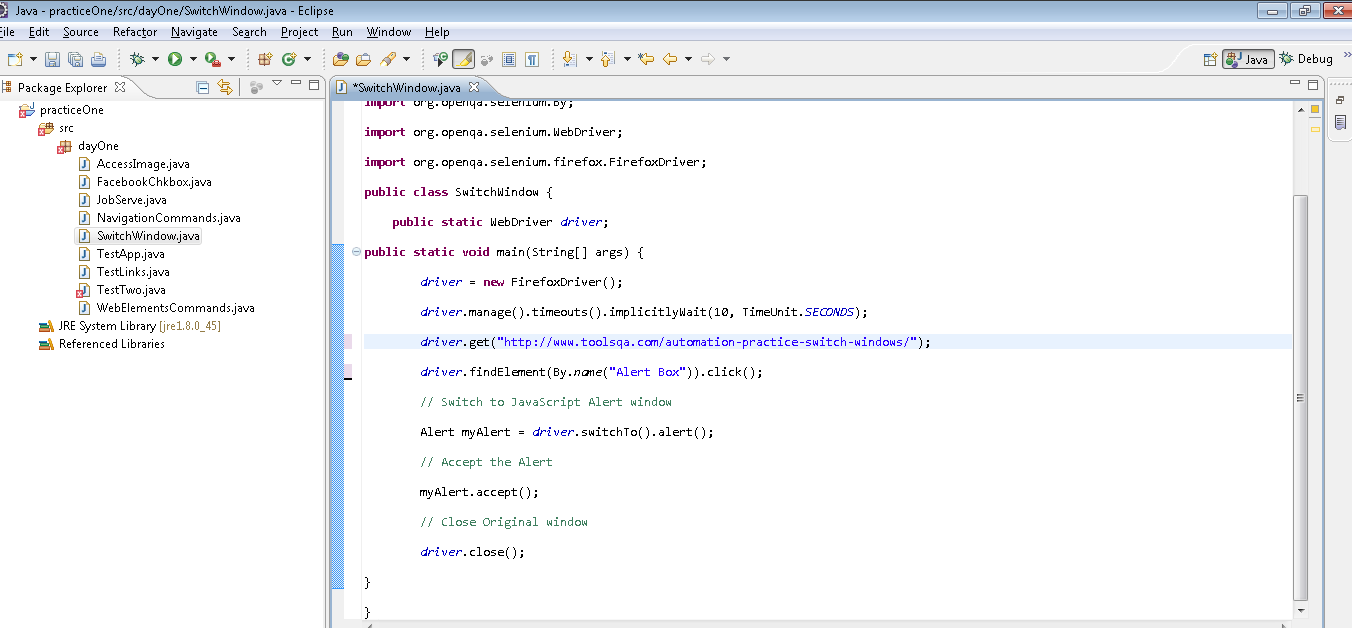
Task: Open dropdown beside New Java Class icon
Action: click(307, 59)
